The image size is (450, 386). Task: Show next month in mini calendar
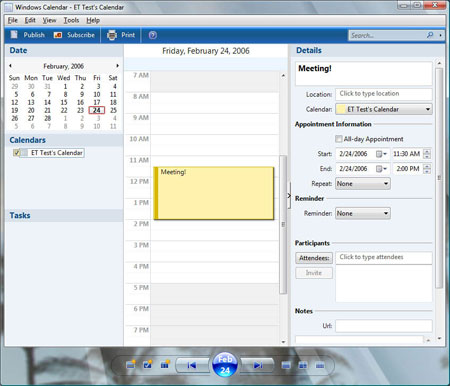click(117, 66)
